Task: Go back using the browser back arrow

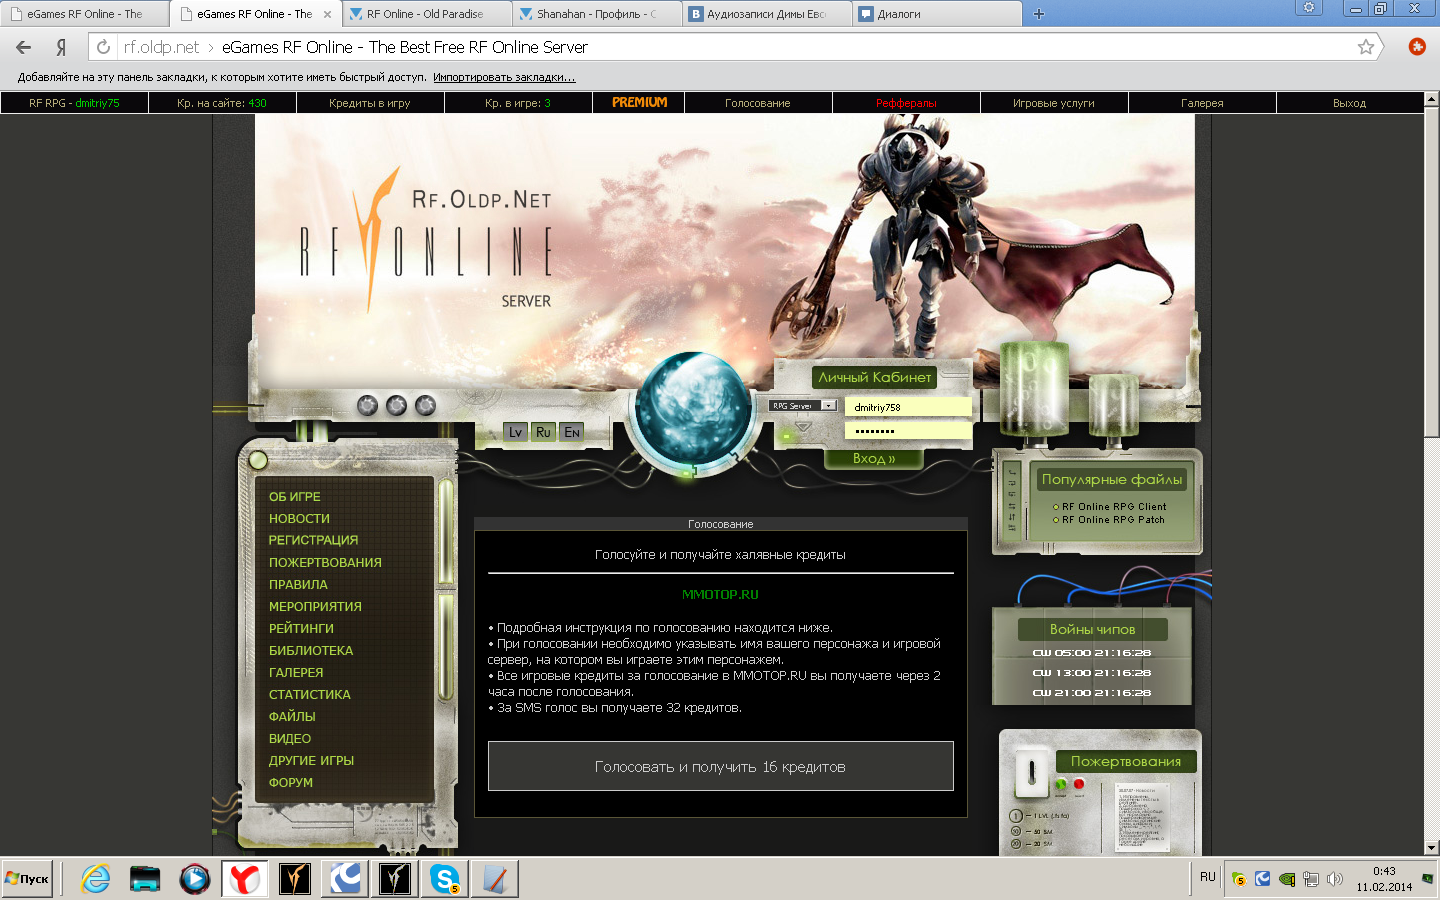Action: [x=24, y=47]
